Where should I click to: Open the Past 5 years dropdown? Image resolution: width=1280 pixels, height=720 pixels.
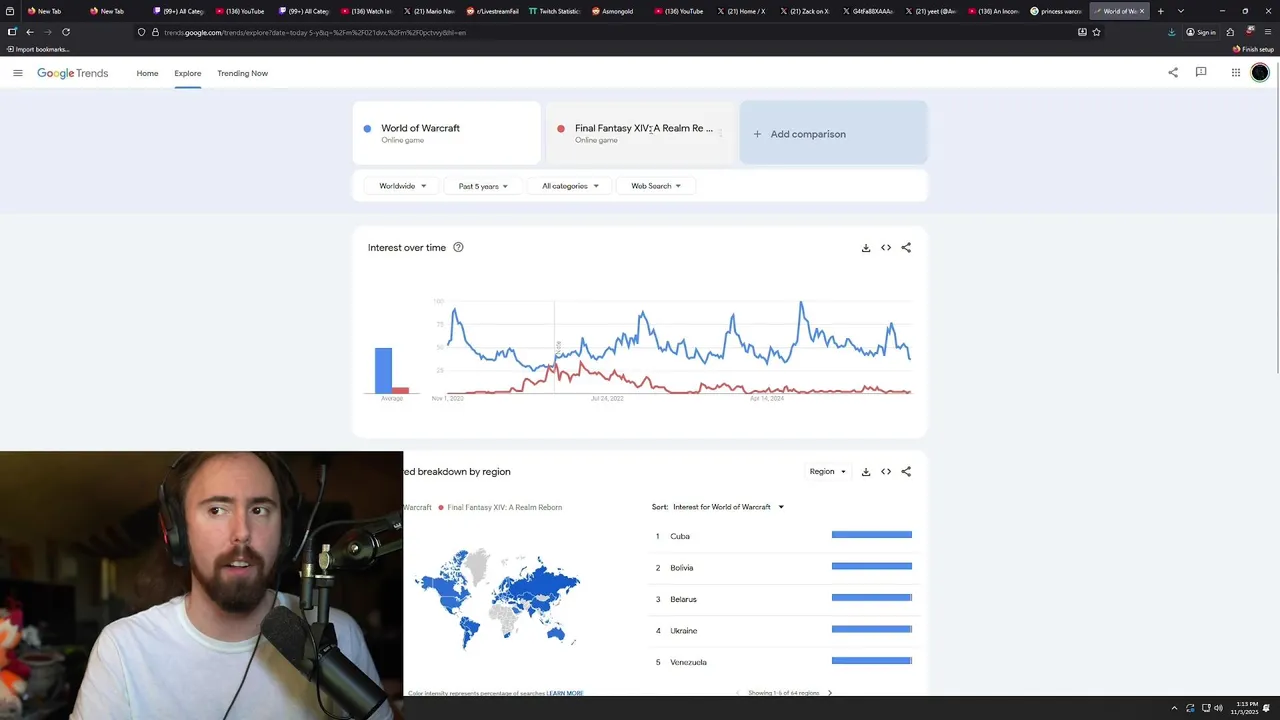click(x=483, y=186)
